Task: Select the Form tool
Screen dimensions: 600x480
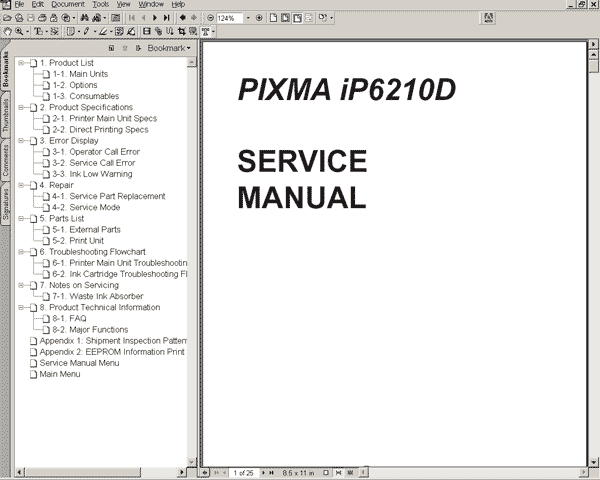Action: (193, 31)
